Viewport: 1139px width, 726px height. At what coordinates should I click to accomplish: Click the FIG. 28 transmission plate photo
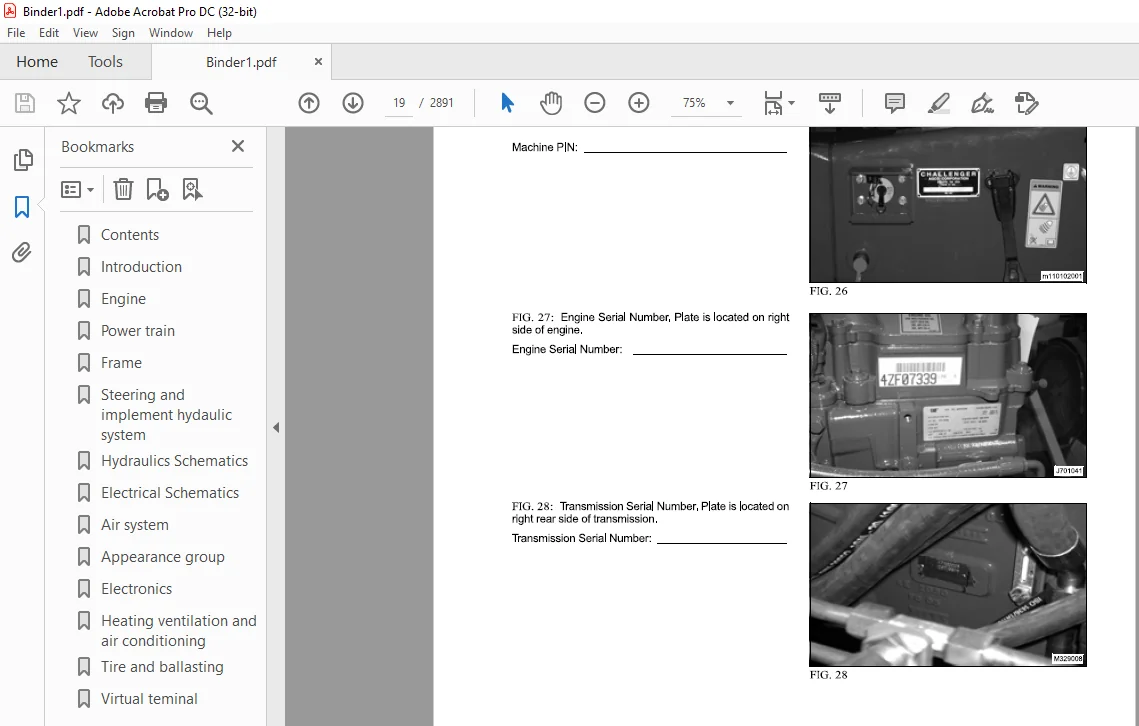click(948, 585)
